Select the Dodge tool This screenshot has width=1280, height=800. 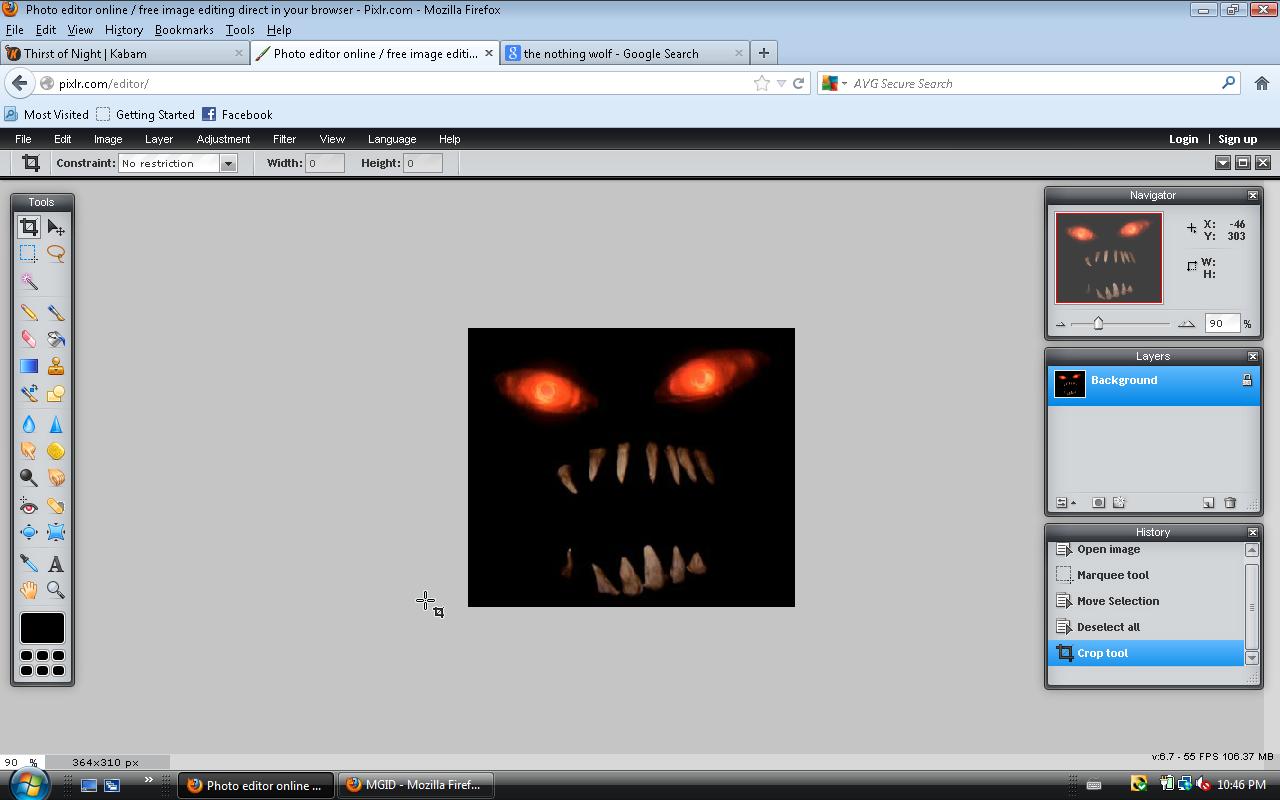pyautogui.click(x=29, y=478)
